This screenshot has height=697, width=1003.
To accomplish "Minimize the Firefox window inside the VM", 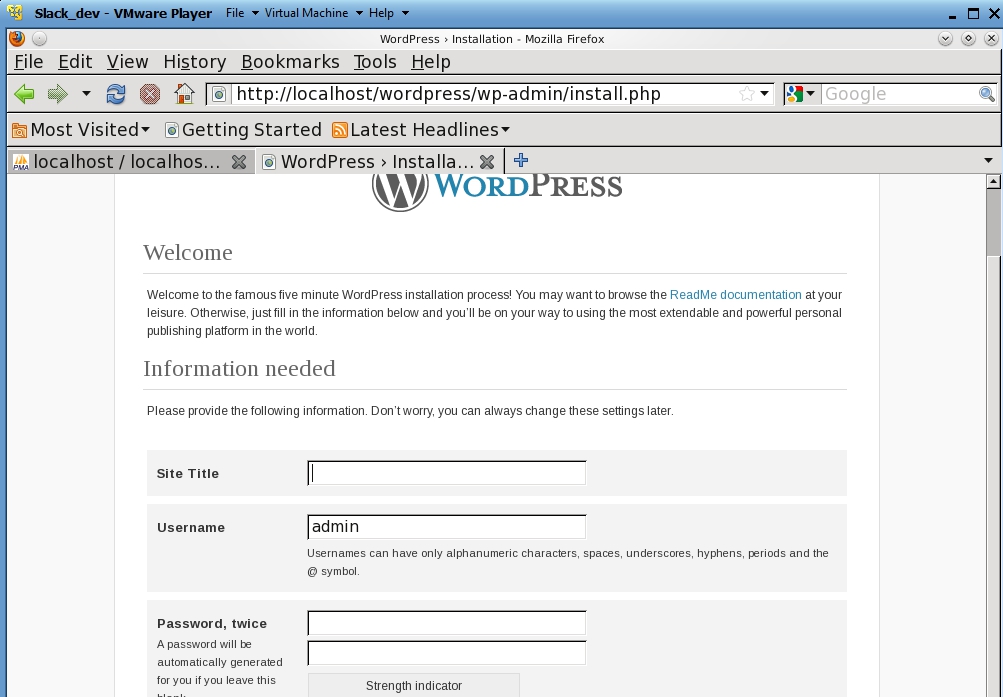I will pyautogui.click(x=945, y=39).
